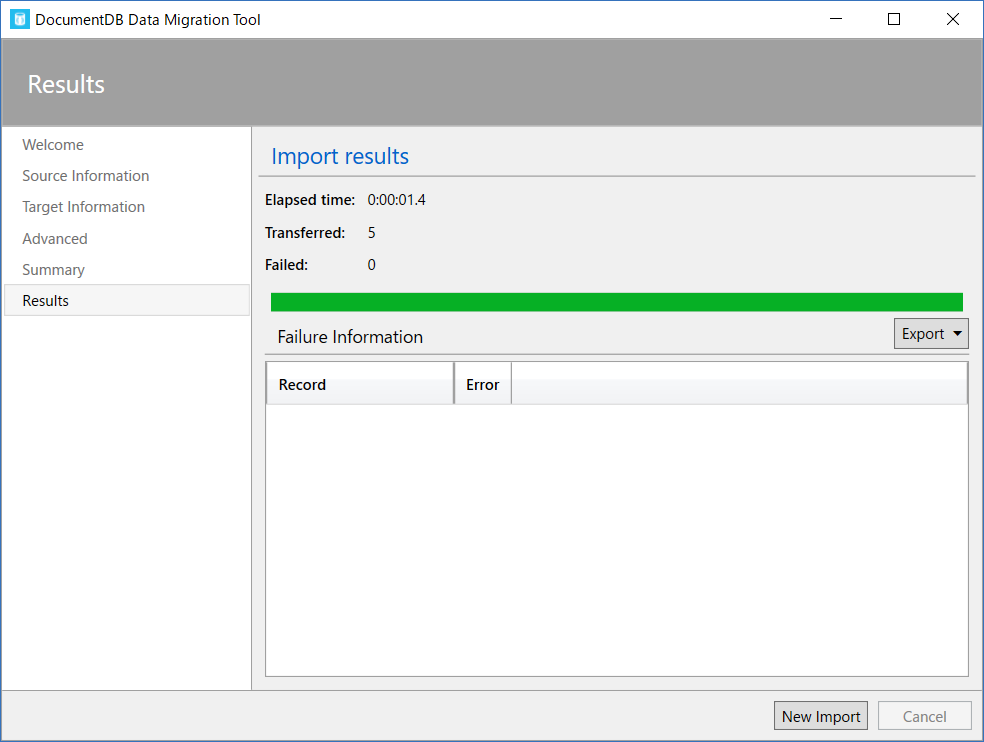Click the Transferred label
The image size is (984, 742).
(x=305, y=233)
